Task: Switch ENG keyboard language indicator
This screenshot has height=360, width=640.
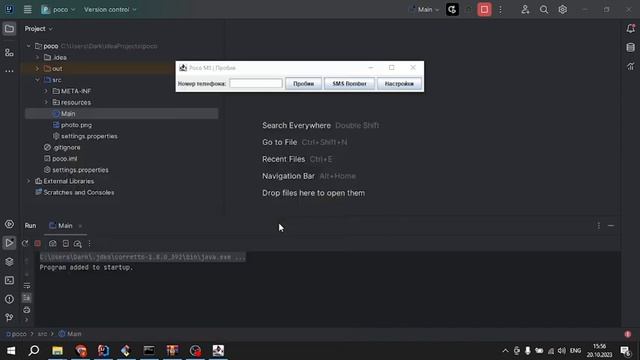Action: pyautogui.click(x=576, y=351)
